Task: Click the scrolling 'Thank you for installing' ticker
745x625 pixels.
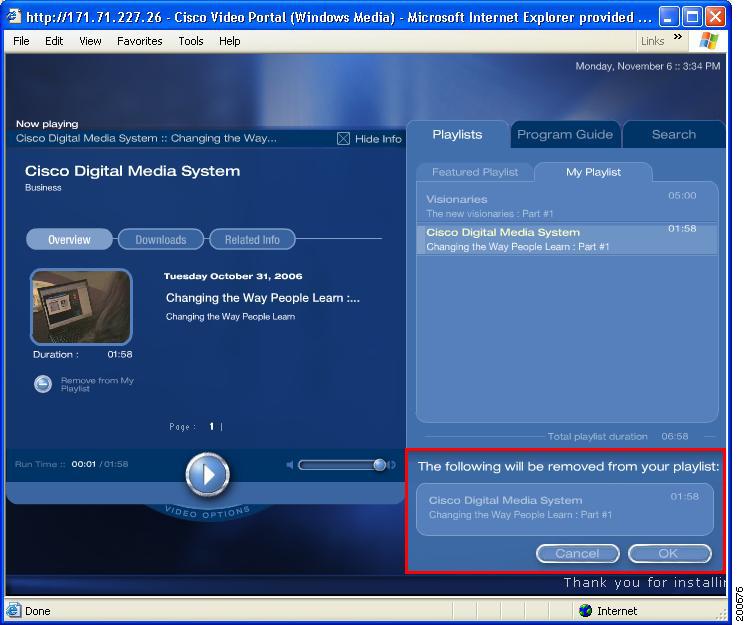Action: [644, 583]
